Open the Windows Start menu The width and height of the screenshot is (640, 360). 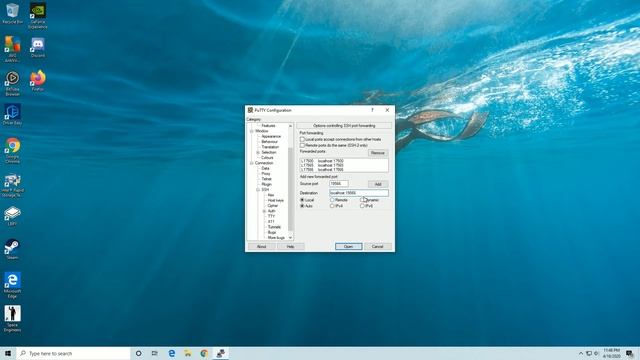[8, 353]
